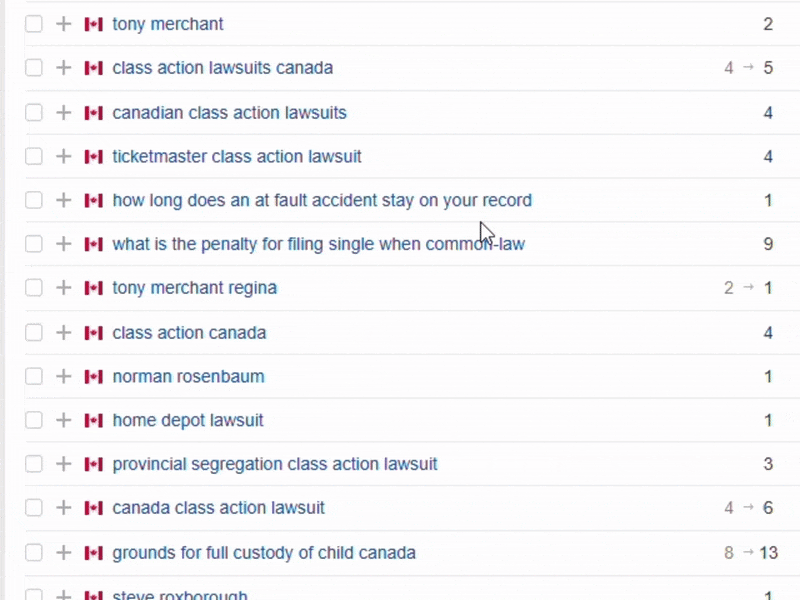Image resolution: width=800 pixels, height=600 pixels.
Task: Click plus icon beside home depot lawsuit
Action: click(63, 420)
